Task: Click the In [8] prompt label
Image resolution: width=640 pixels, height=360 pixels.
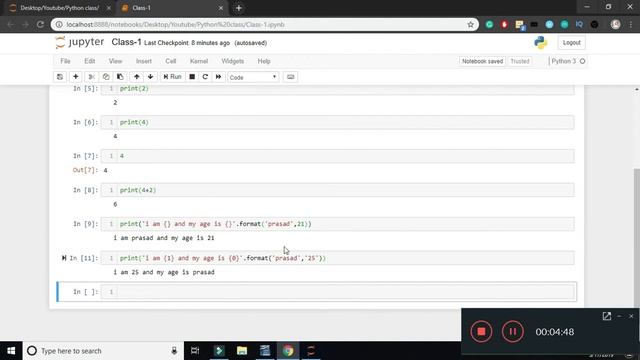Action: pyautogui.click(x=85, y=190)
